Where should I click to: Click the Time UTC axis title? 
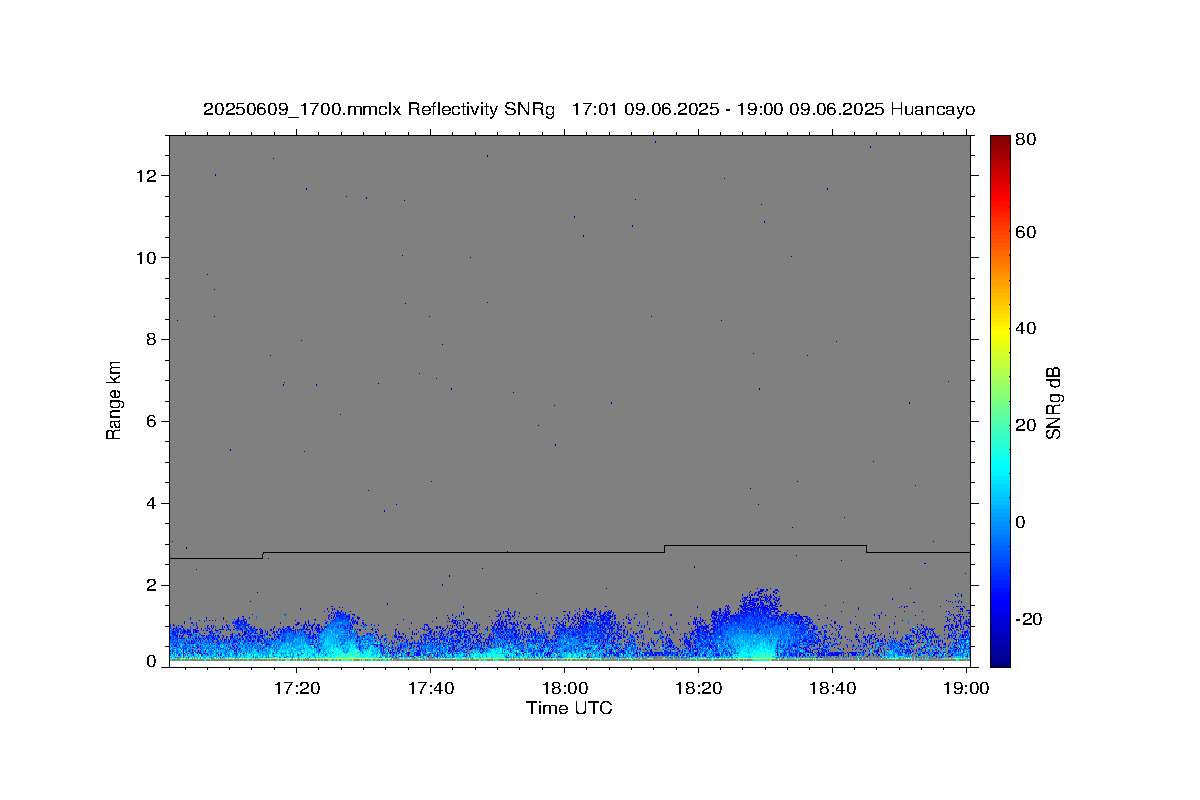click(x=569, y=708)
